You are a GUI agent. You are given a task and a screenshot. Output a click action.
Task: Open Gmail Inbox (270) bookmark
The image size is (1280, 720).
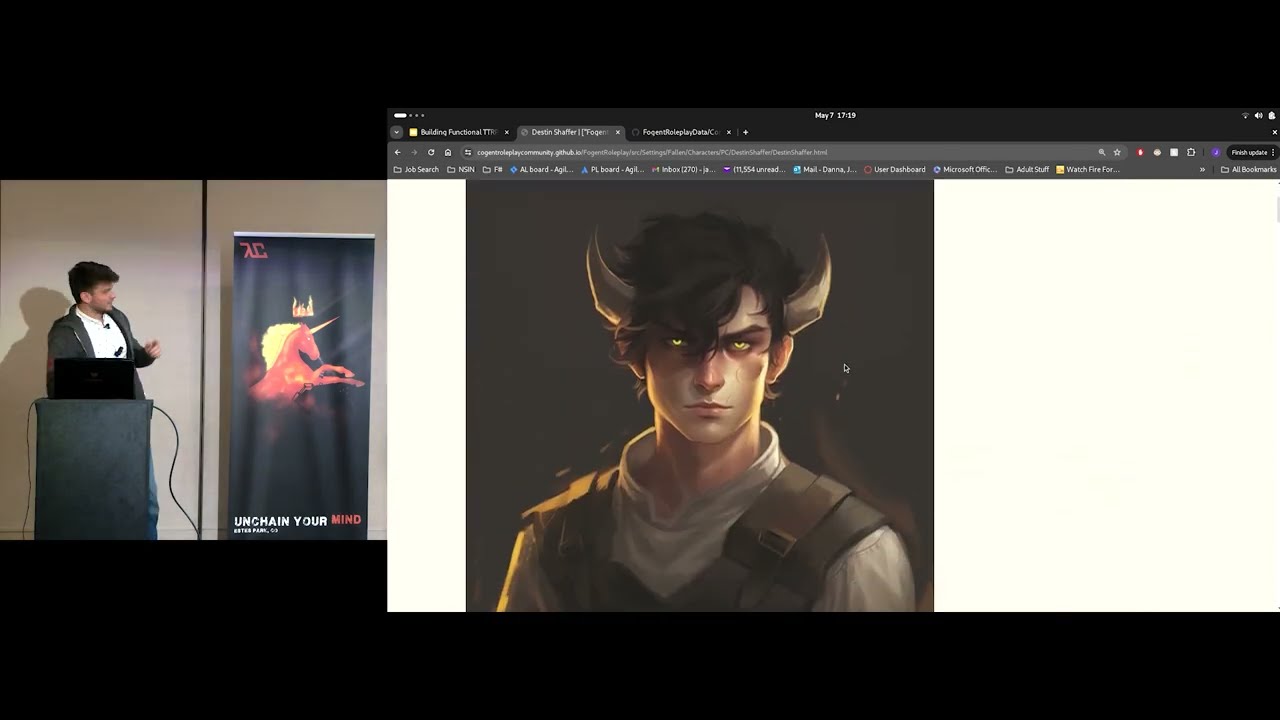click(684, 169)
